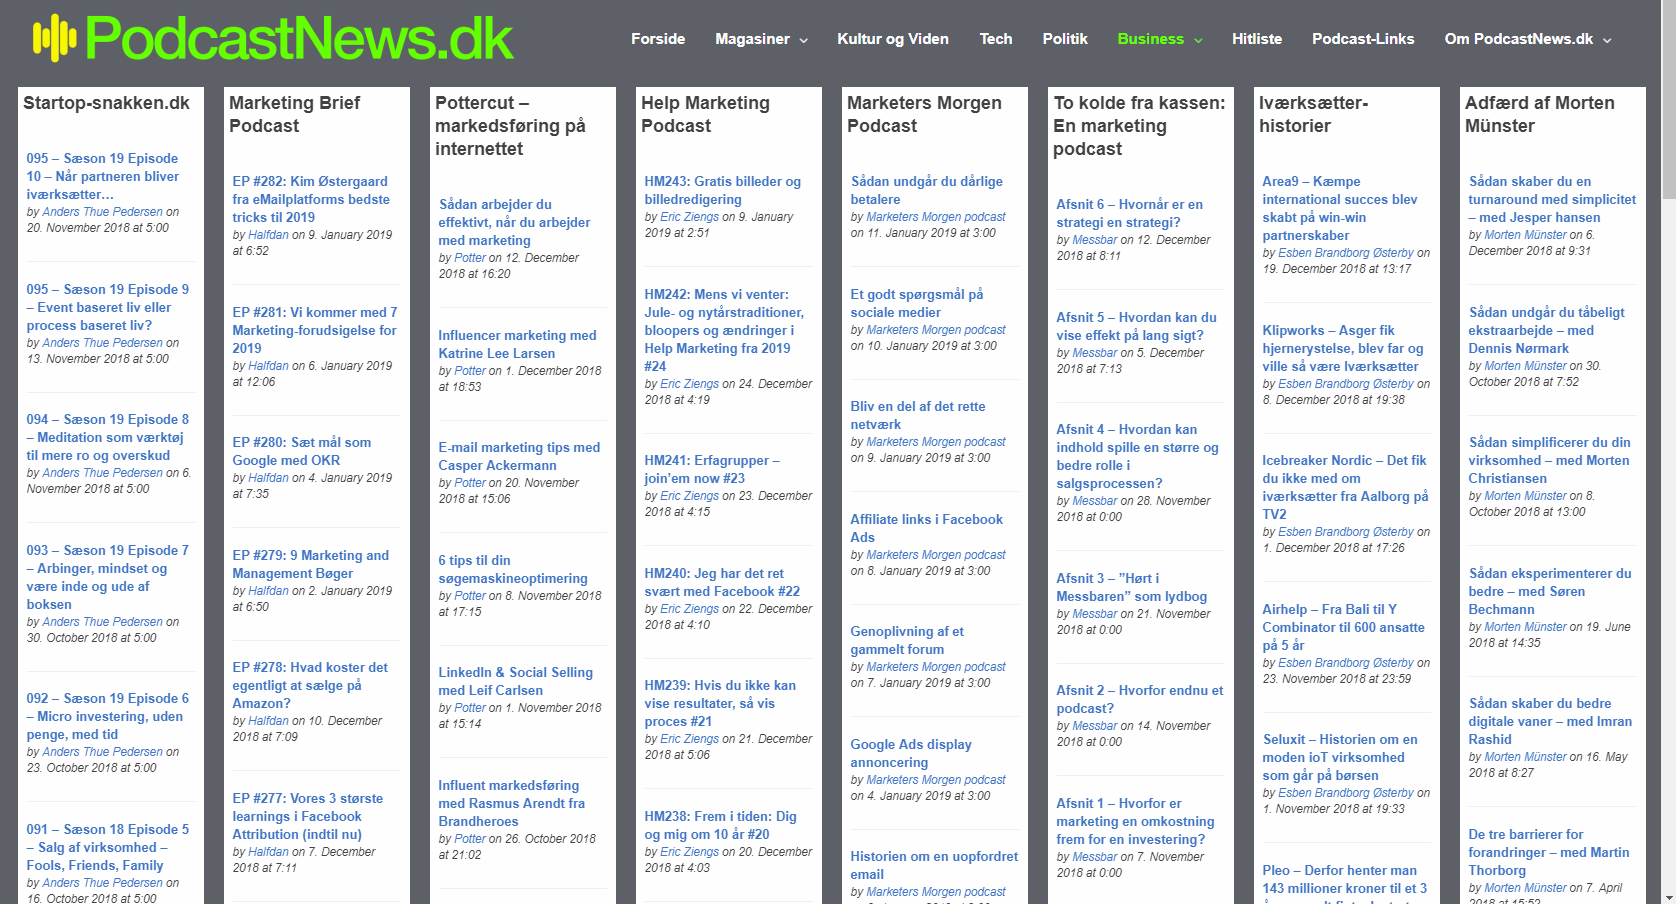The image size is (1676, 904).
Task: Open Afsnit 3 Hørt i Messbaren som lydbog
Action: [1132, 587]
